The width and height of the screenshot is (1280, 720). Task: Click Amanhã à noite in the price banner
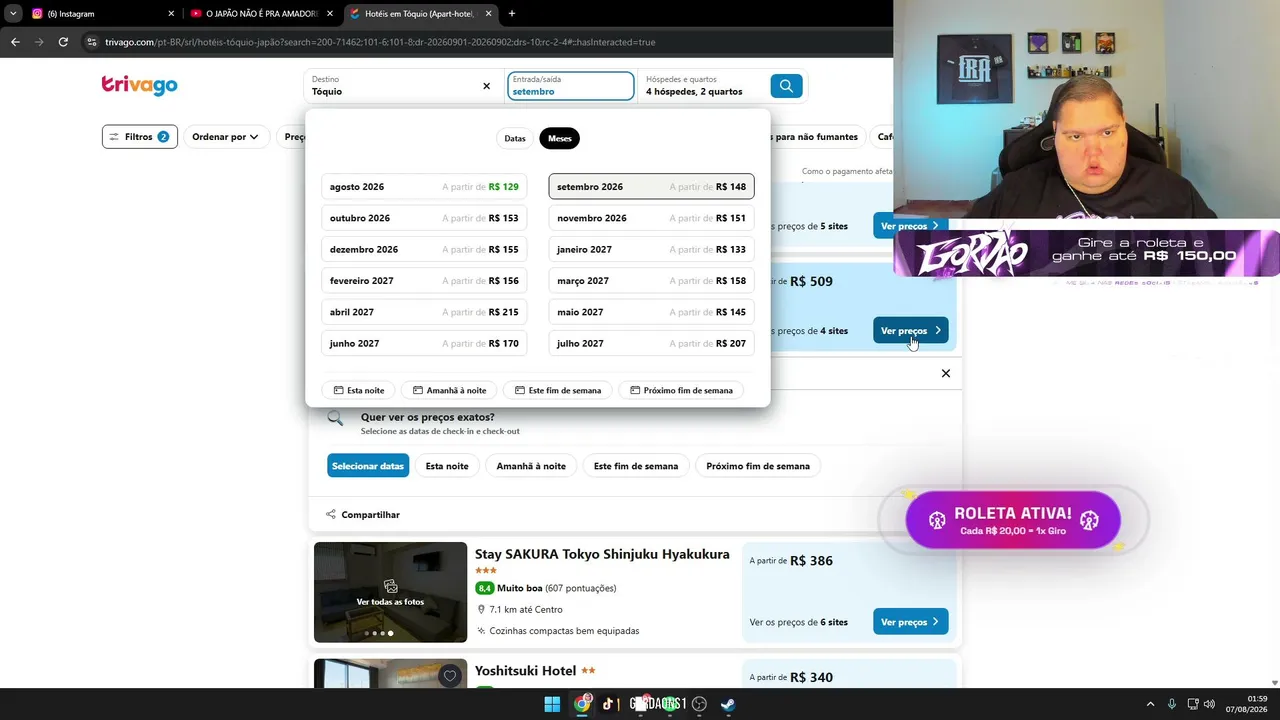click(x=531, y=466)
